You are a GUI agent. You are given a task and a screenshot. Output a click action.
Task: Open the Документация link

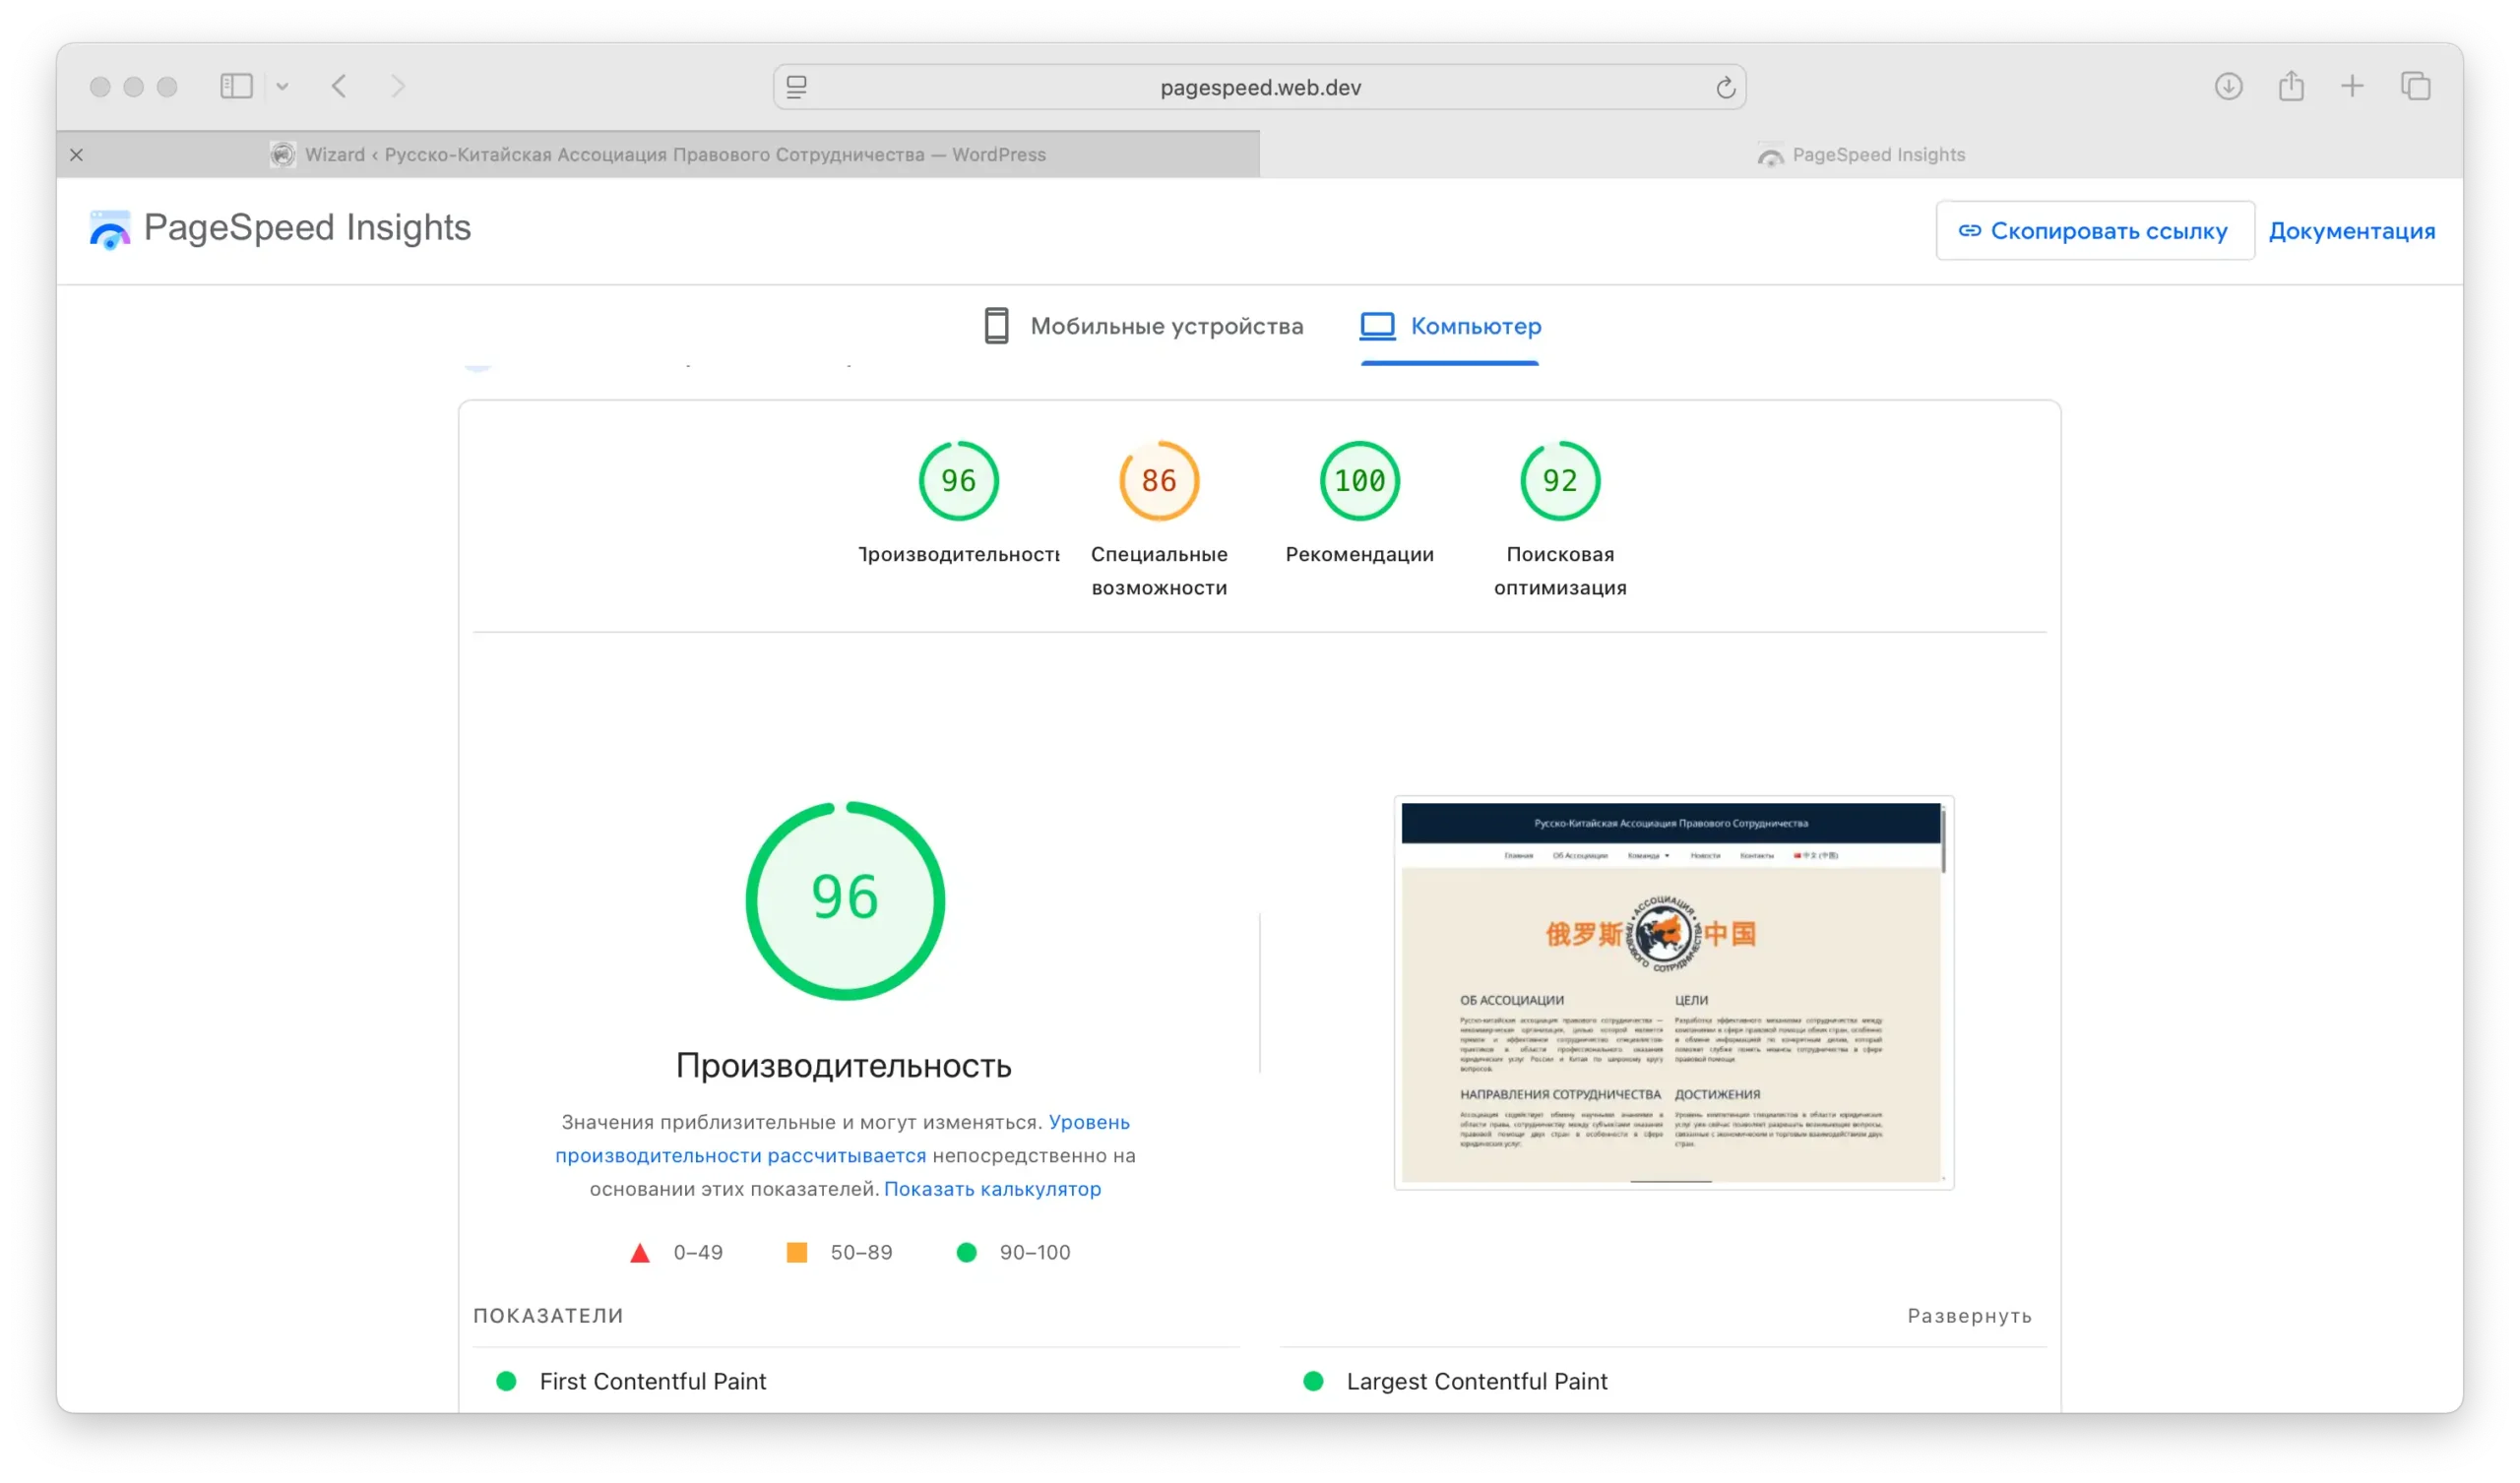point(2351,231)
